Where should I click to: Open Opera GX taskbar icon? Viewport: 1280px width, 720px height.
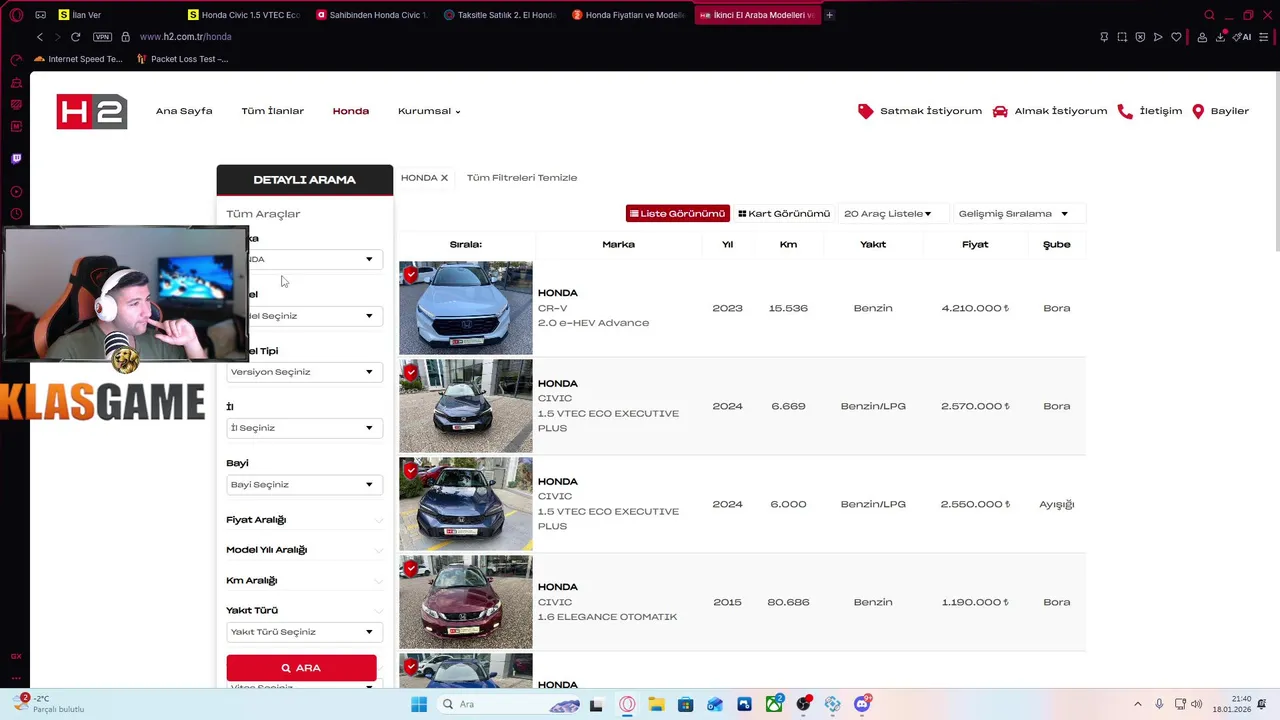click(627, 704)
